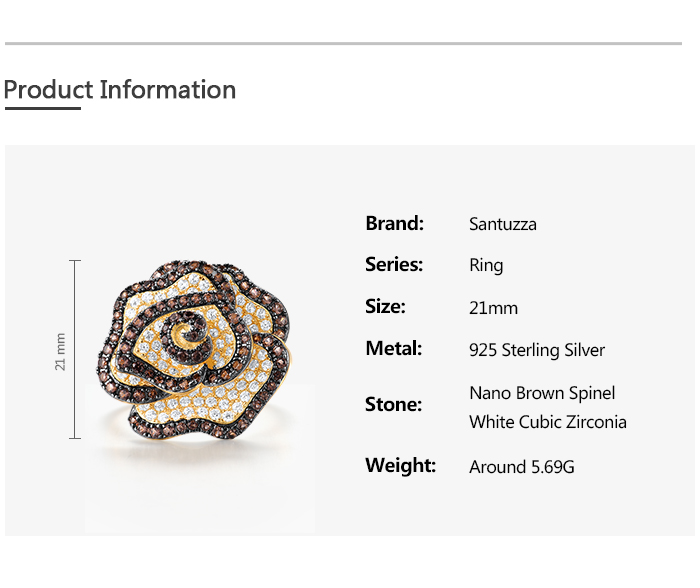The image size is (700, 588).
Task: Click the Ring series value
Action: tap(486, 266)
